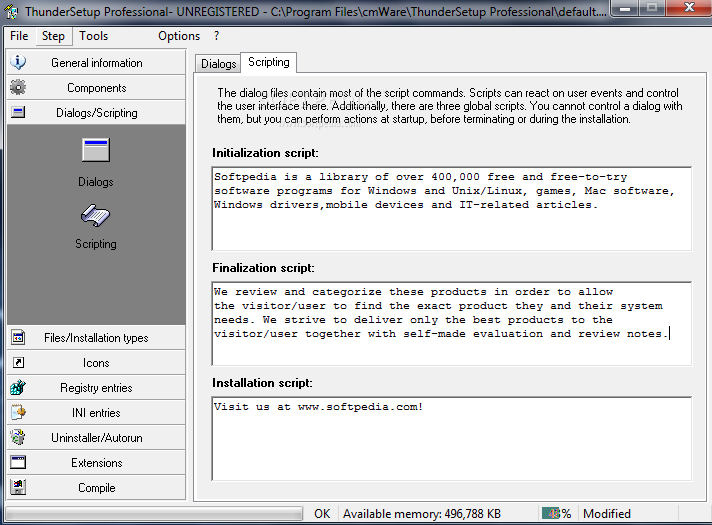Click inside the Initialization script box
The width and height of the screenshot is (712, 525).
[452, 208]
